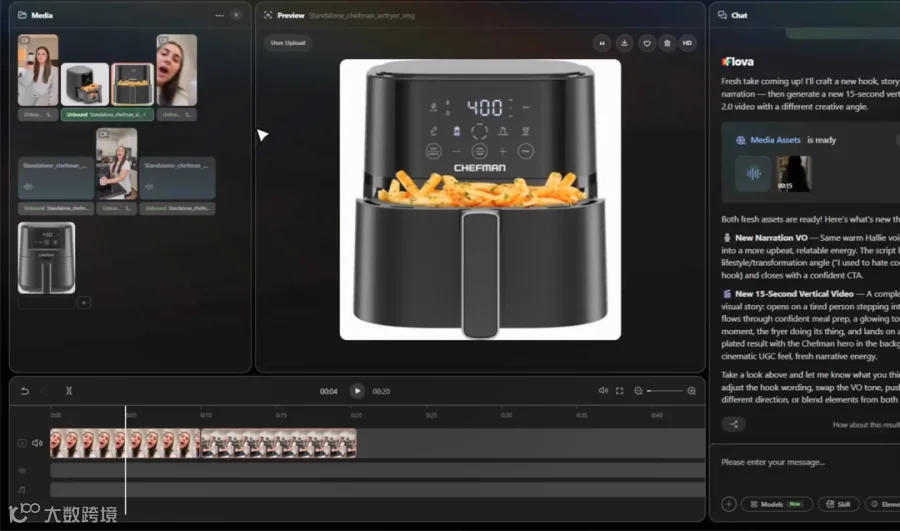
Task: Click the air fryer image in preview
Action: (x=480, y=199)
